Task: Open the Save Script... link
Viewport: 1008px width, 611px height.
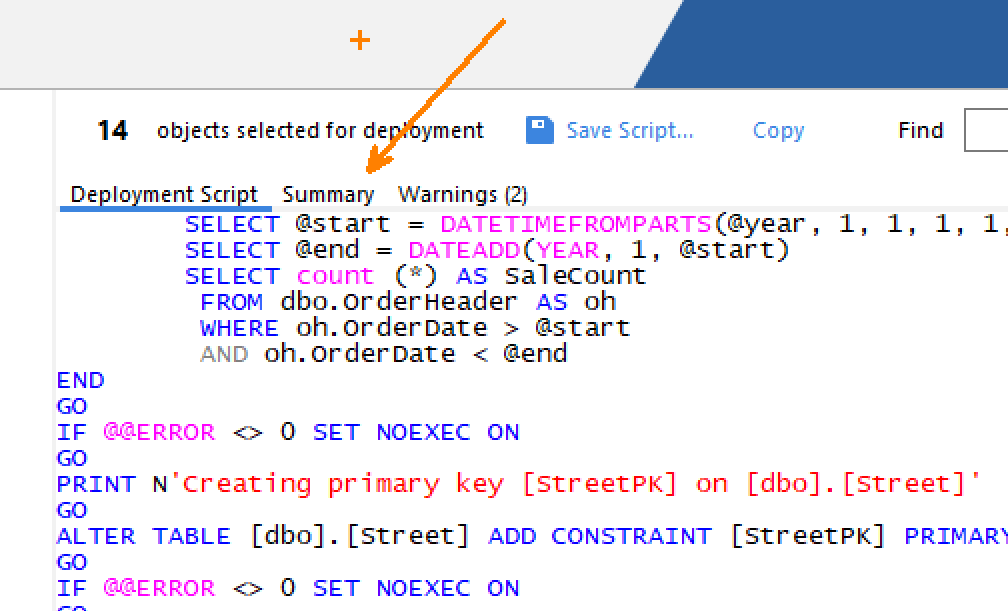Action: pyautogui.click(x=629, y=130)
